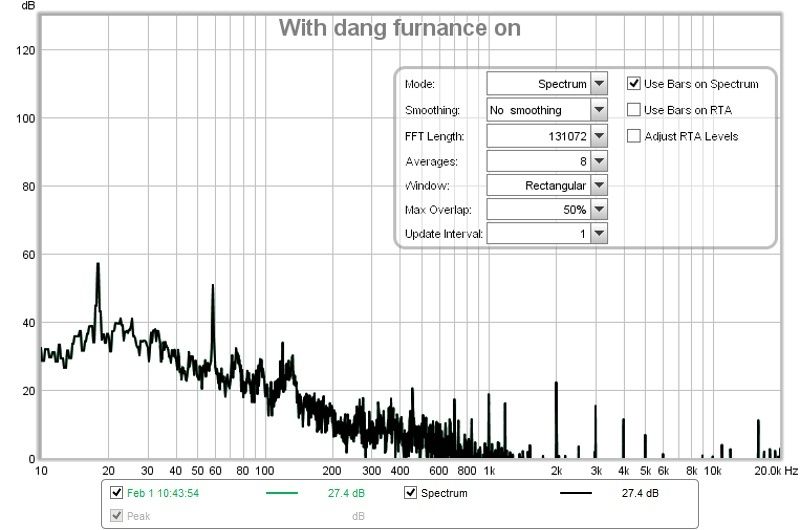Click the green 27.4 dB readout
This screenshot has width=800, height=530.
pyautogui.click(x=346, y=493)
